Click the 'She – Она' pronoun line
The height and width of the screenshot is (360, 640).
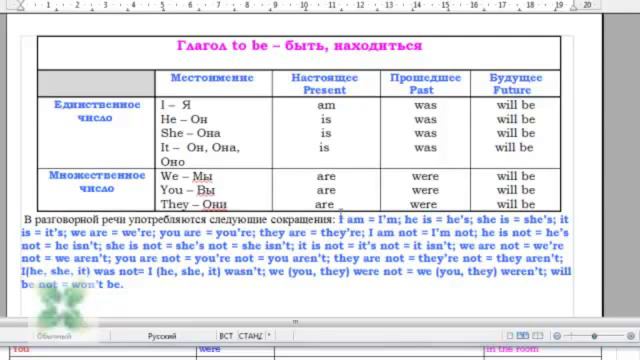(191, 133)
